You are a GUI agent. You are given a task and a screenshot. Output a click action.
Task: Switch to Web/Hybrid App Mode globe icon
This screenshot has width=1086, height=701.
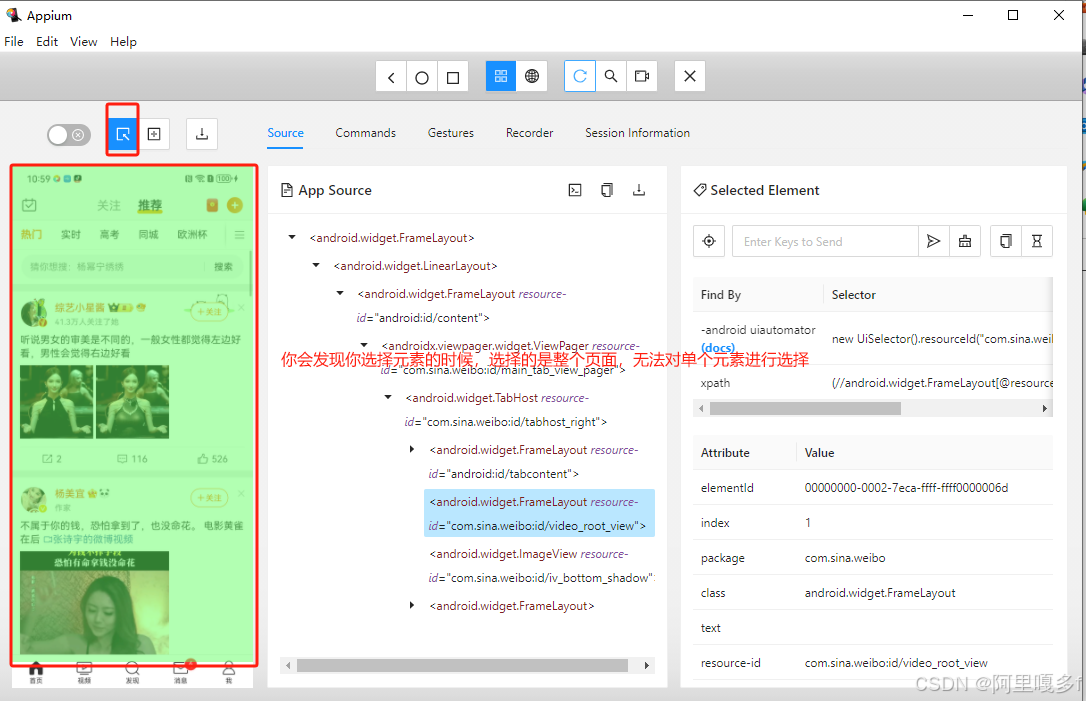(532, 76)
